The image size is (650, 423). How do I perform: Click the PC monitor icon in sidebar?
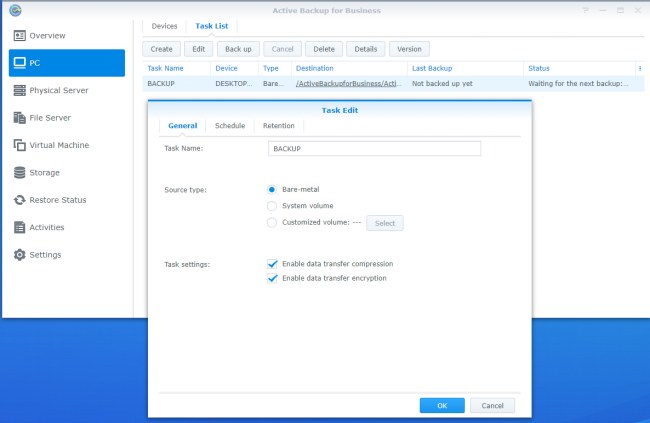point(19,63)
